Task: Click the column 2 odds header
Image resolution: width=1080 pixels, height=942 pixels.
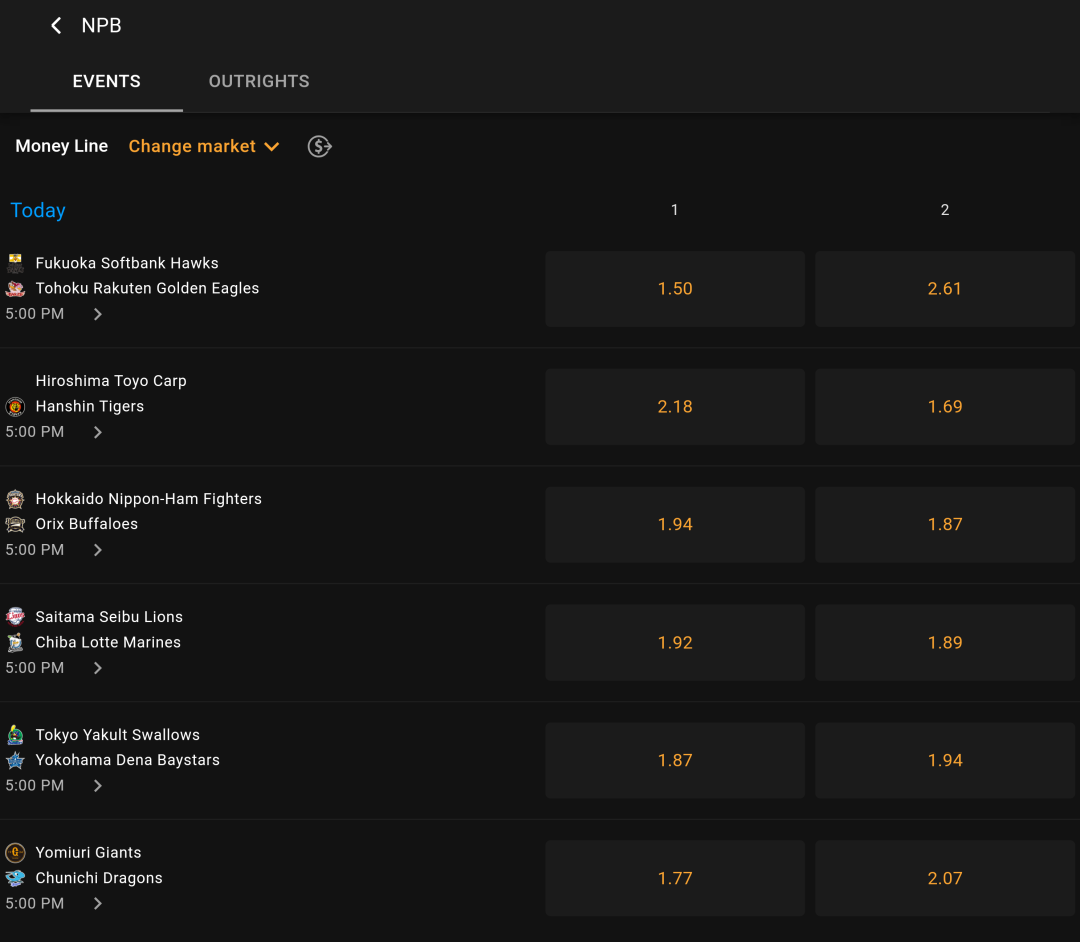Action: pos(945,210)
